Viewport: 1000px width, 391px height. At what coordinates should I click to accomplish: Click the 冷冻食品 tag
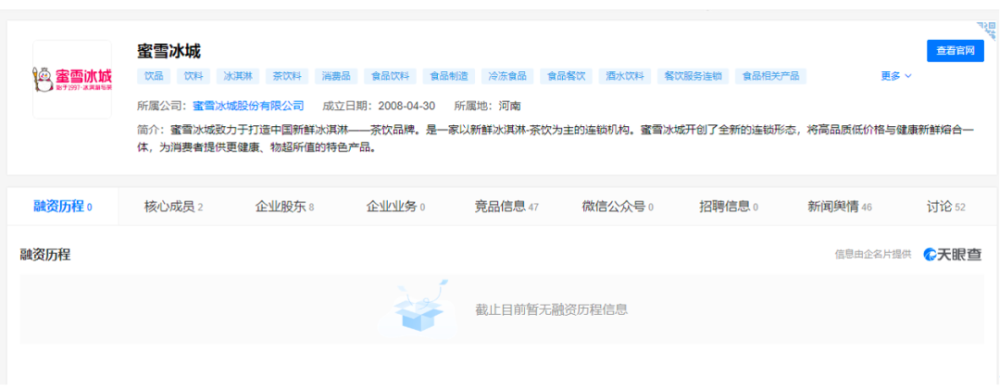click(x=508, y=77)
